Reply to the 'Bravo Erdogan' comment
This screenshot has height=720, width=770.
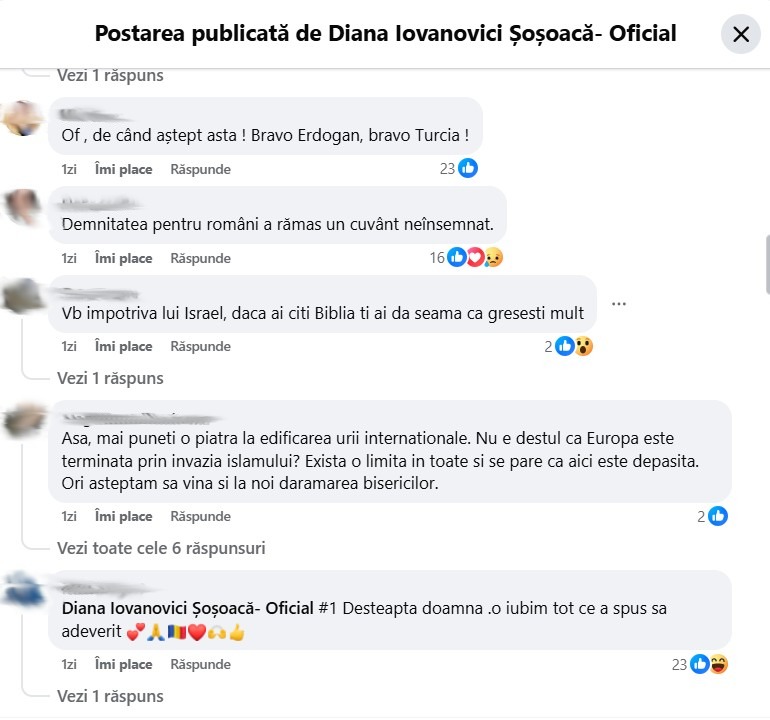(200, 169)
